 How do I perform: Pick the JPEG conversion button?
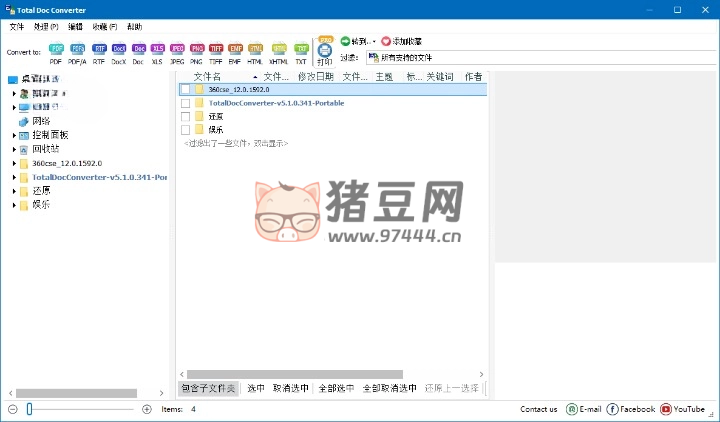177,50
